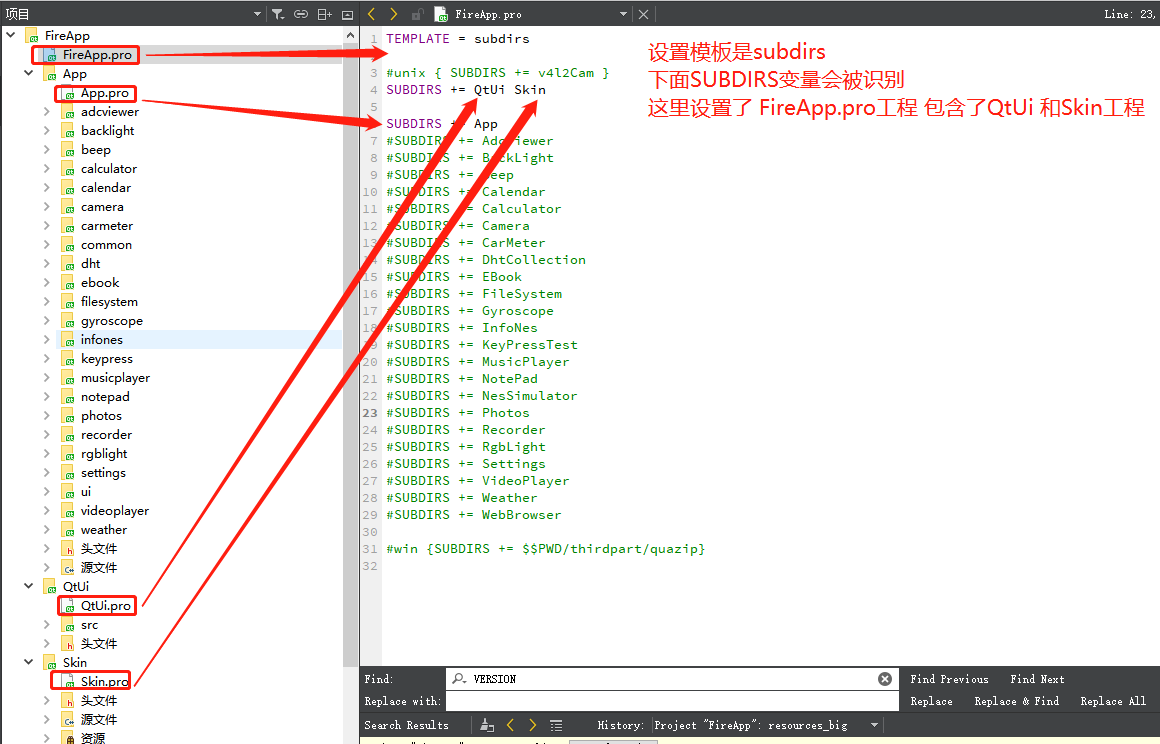Select QtUi.pro in the project tree
The image size is (1160, 744).
tap(106, 606)
